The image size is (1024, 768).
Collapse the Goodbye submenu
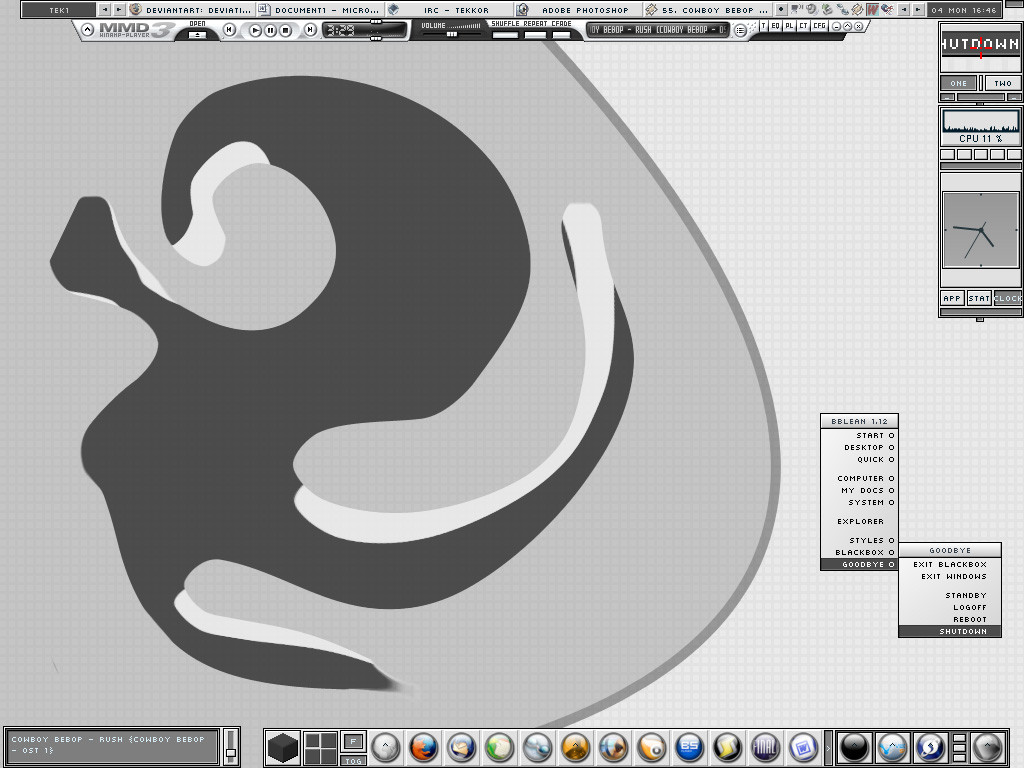tap(859, 564)
